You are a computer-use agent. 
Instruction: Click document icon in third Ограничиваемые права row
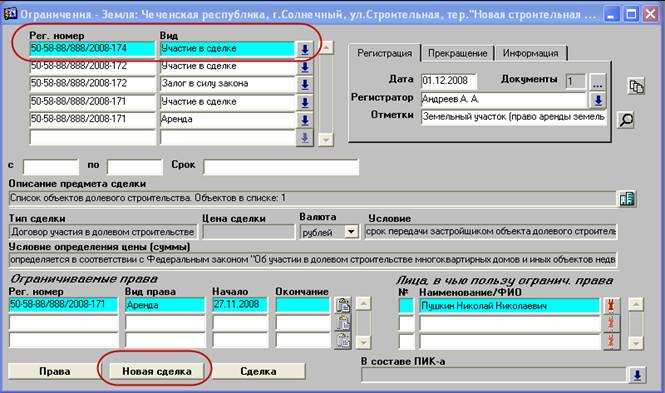pyautogui.click(x=343, y=340)
